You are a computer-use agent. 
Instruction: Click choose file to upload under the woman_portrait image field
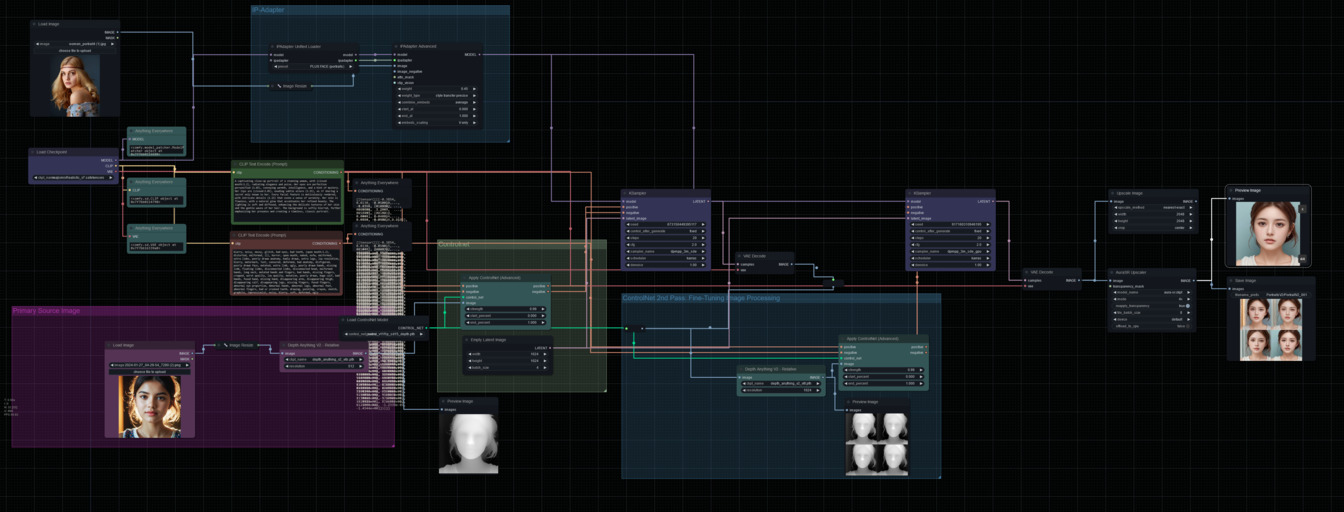75,51
